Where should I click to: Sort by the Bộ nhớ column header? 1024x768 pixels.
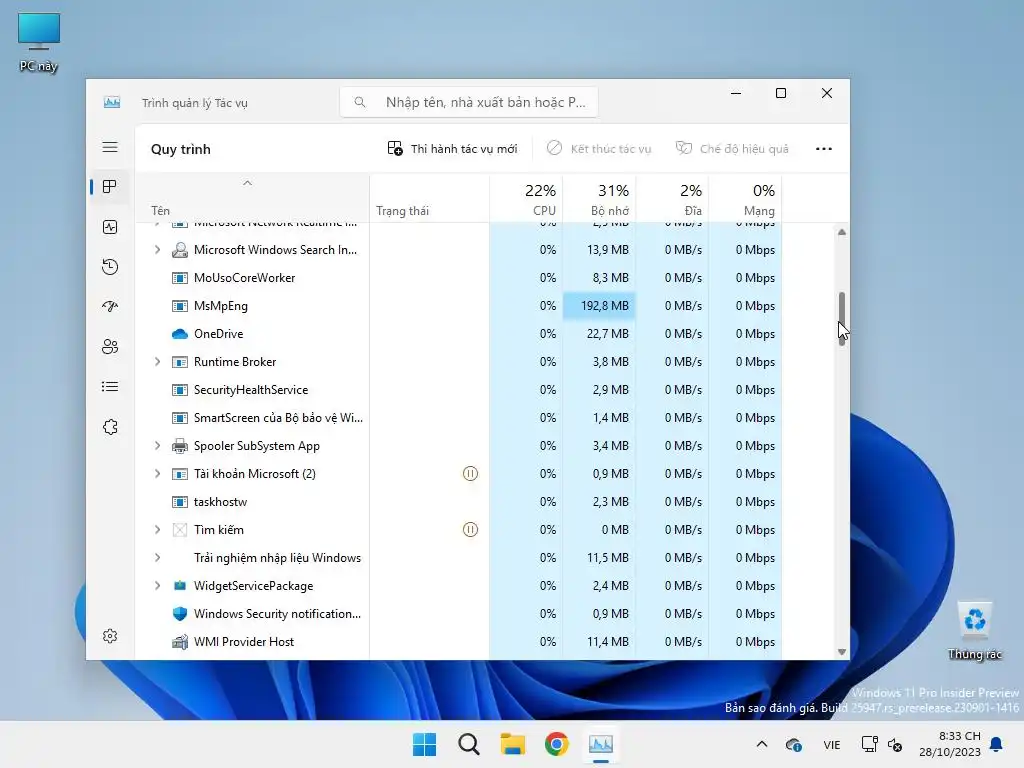[599, 198]
